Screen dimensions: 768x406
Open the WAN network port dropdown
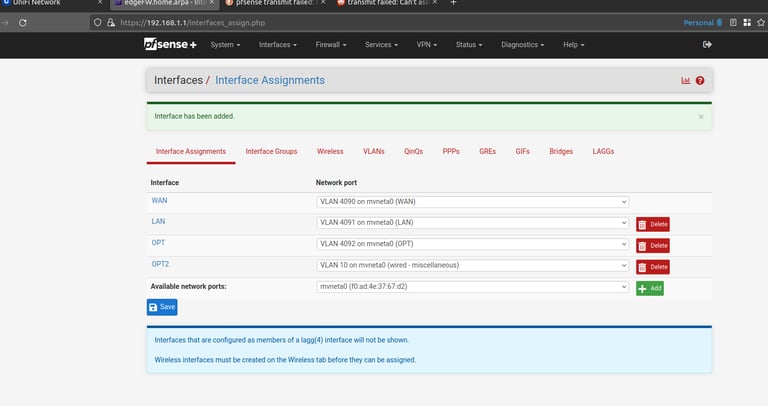click(x=473, y=202)
